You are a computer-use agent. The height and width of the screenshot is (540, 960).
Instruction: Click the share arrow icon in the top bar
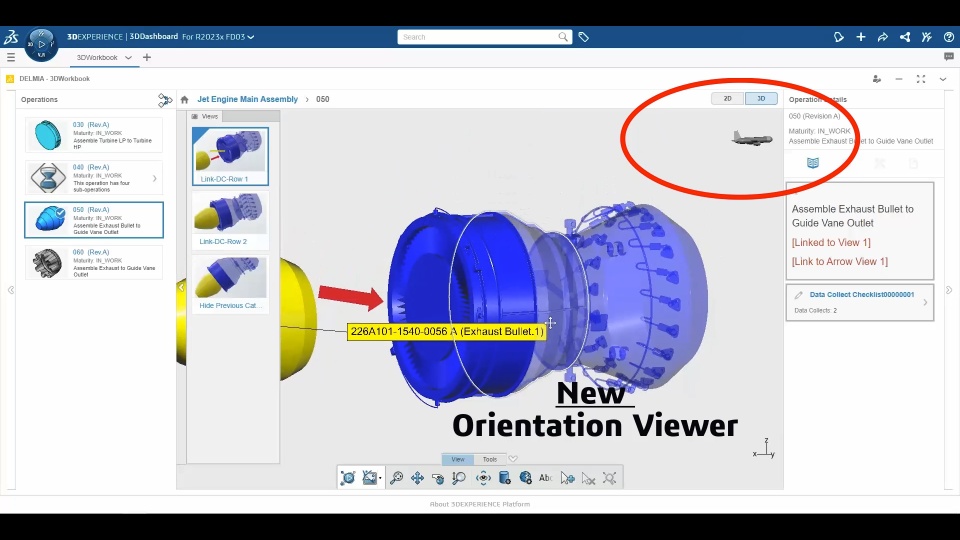[x=883, y=37]
